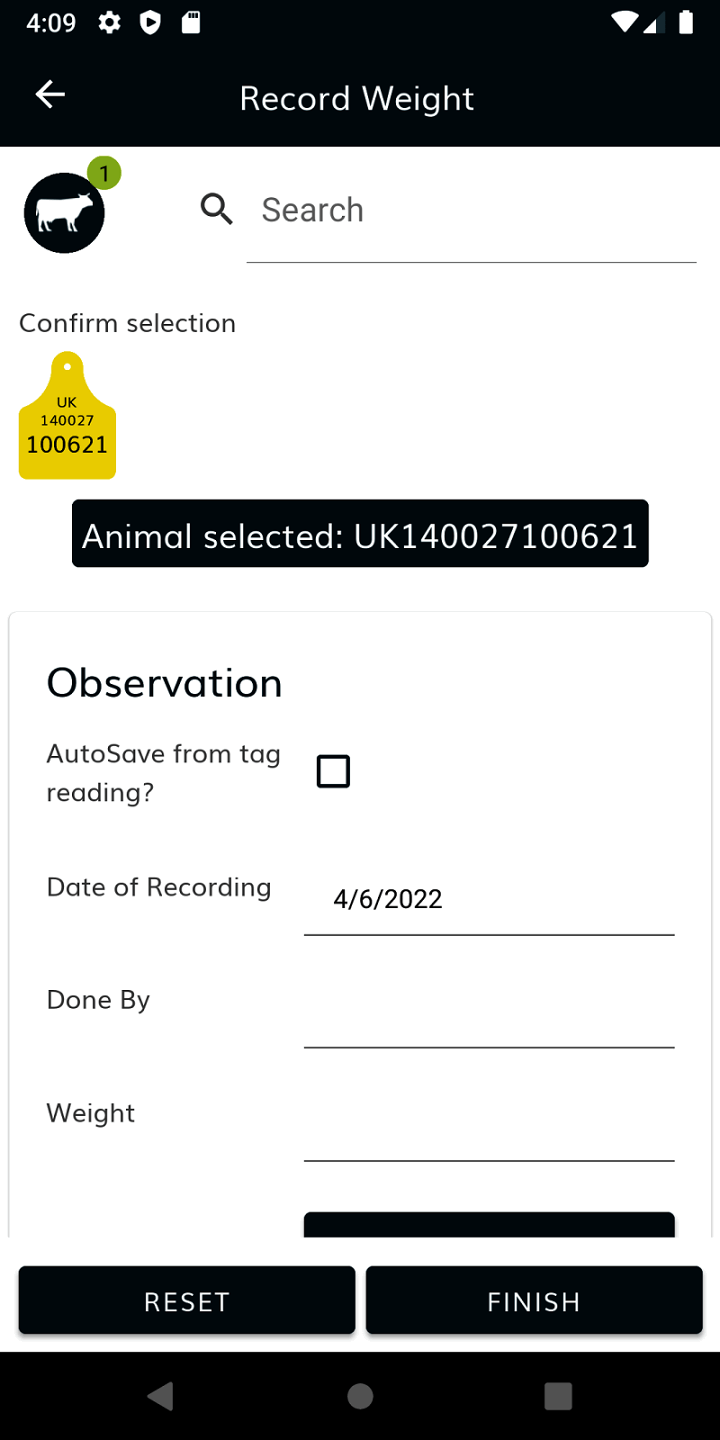The image size is (720, 1440).
Task: Open the settings gear in status bar
Action: (110, 23)
